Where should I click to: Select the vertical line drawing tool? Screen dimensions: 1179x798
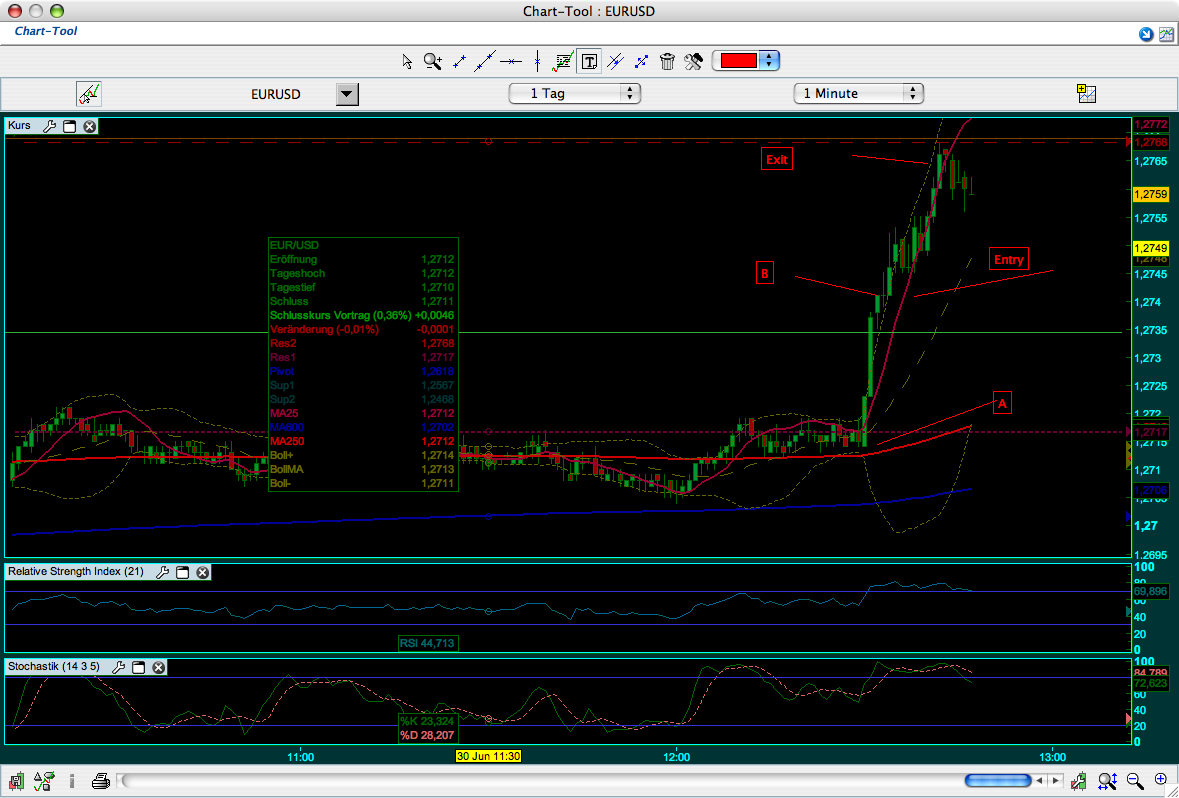(x=537, y=61)
